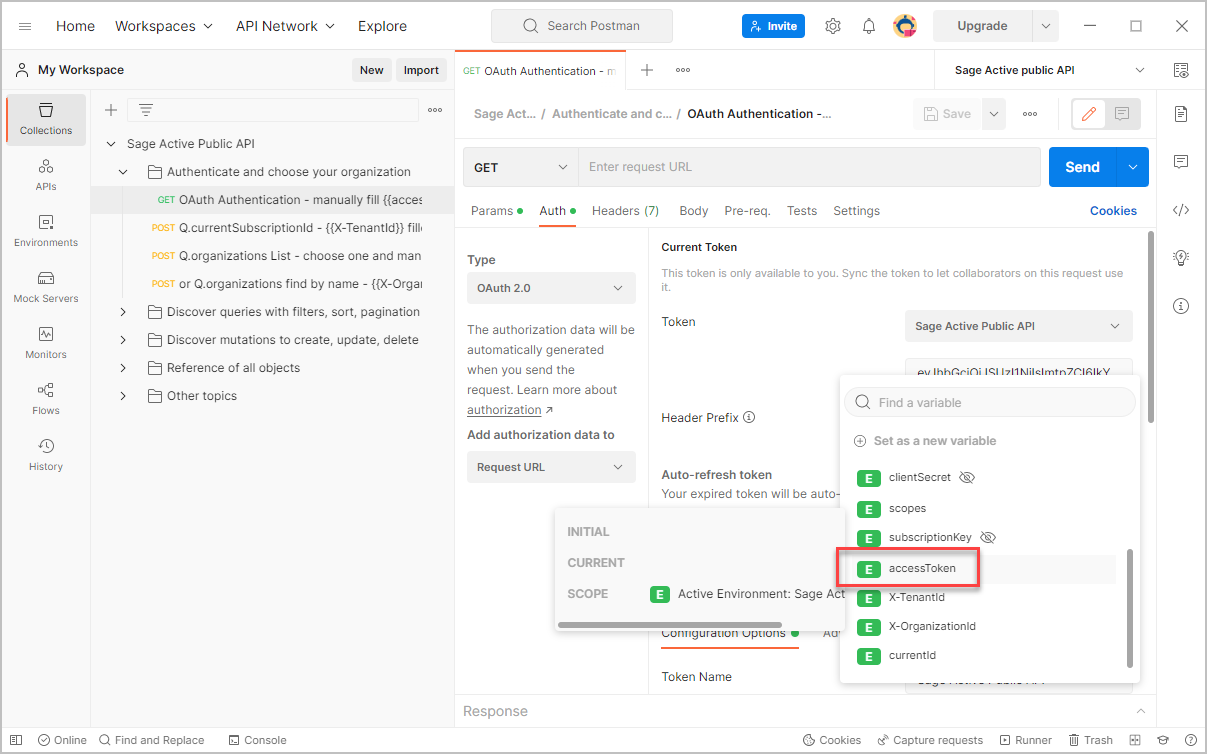
Task: Open the API Network dropdown
Action: tap(286, 26)
